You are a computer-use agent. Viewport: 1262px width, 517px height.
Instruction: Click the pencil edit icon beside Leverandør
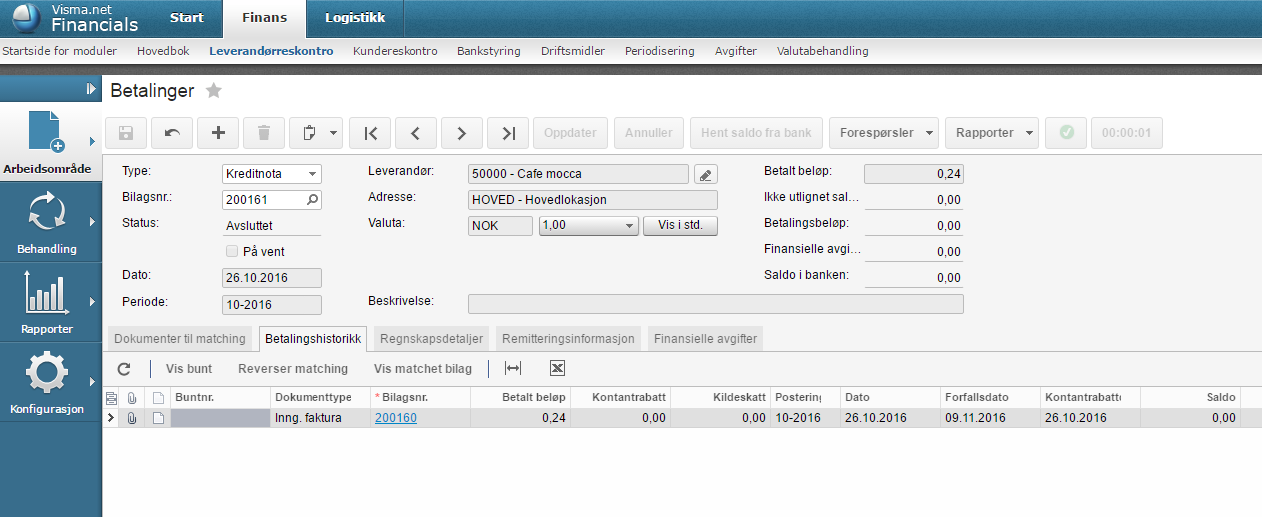click(706, 174)
